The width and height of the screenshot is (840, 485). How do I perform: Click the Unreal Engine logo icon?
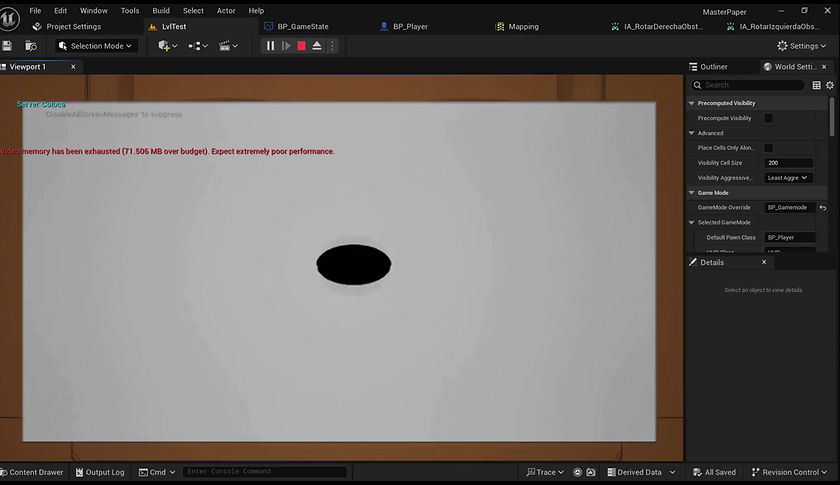click(x=9, y=19)
